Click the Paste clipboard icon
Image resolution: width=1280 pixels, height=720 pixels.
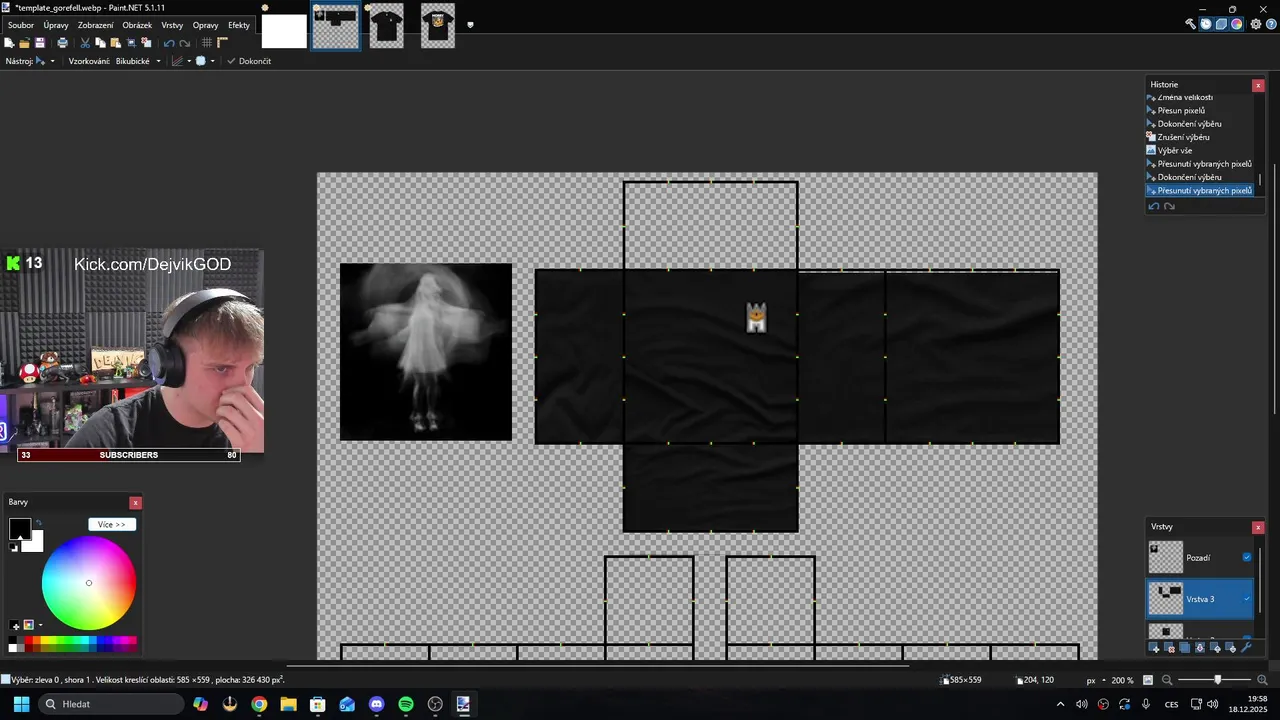(x=116, y=43)
